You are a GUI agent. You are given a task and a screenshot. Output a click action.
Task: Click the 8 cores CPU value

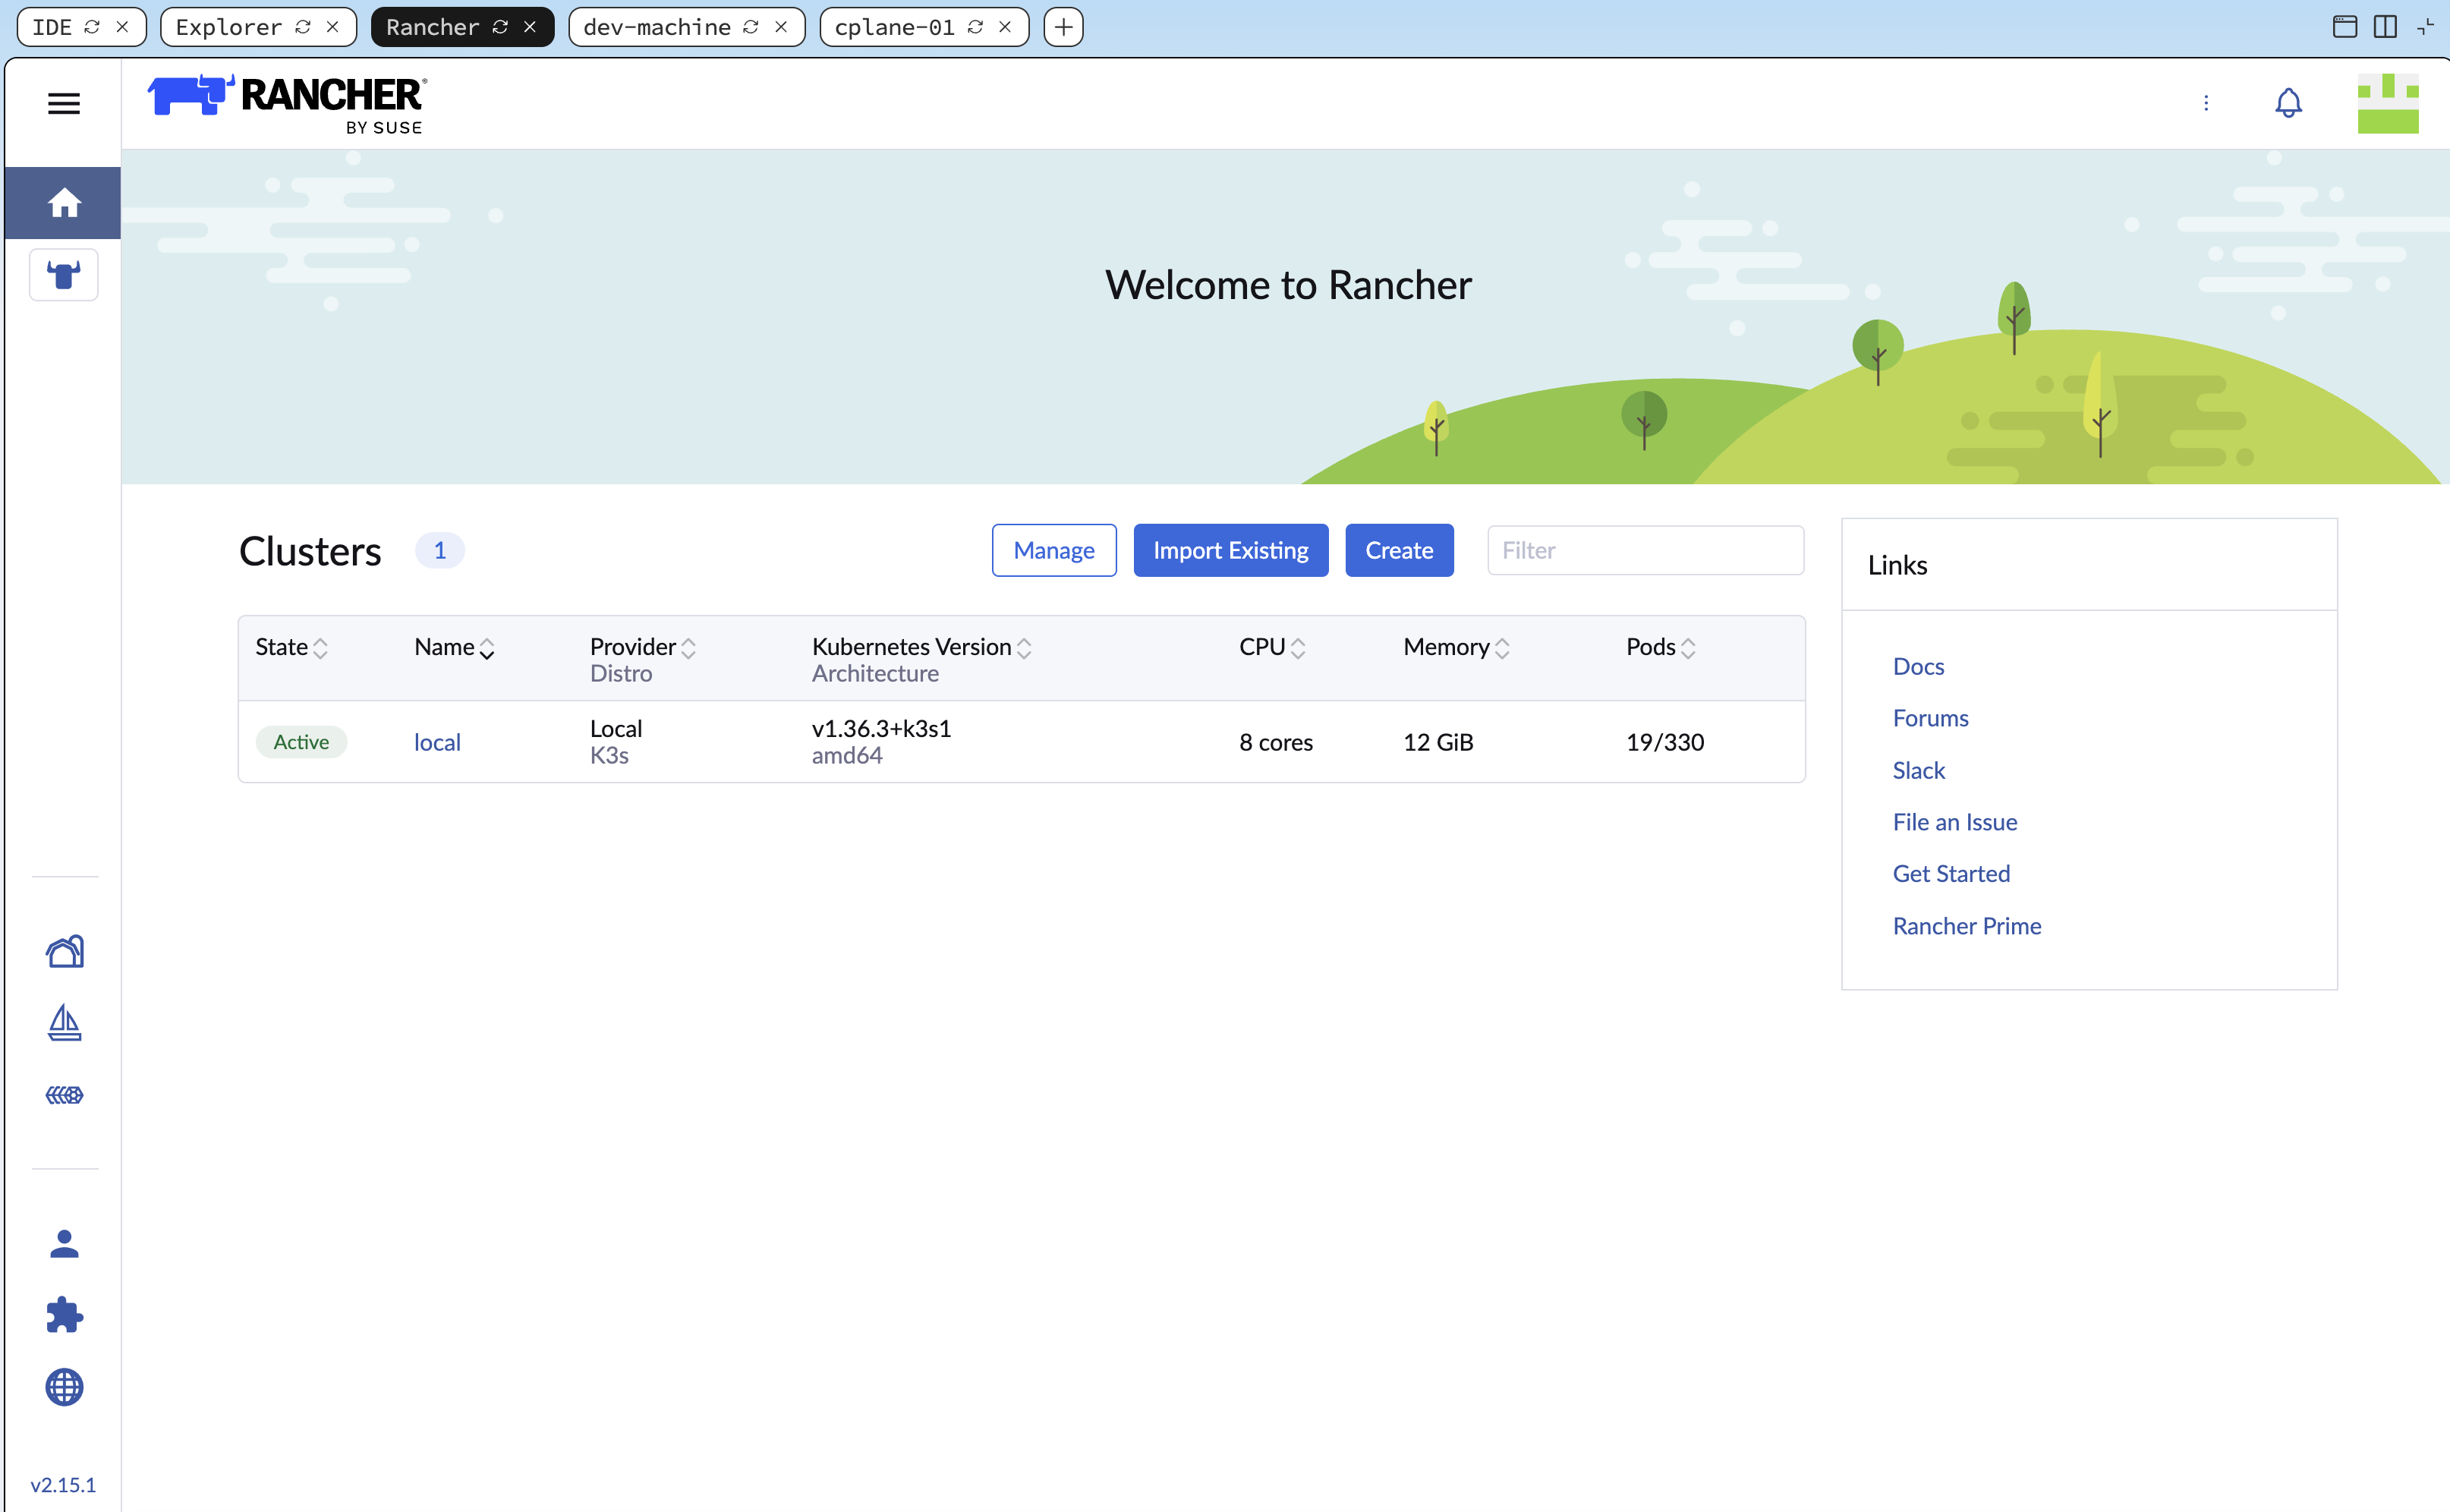coord(1276,742)
